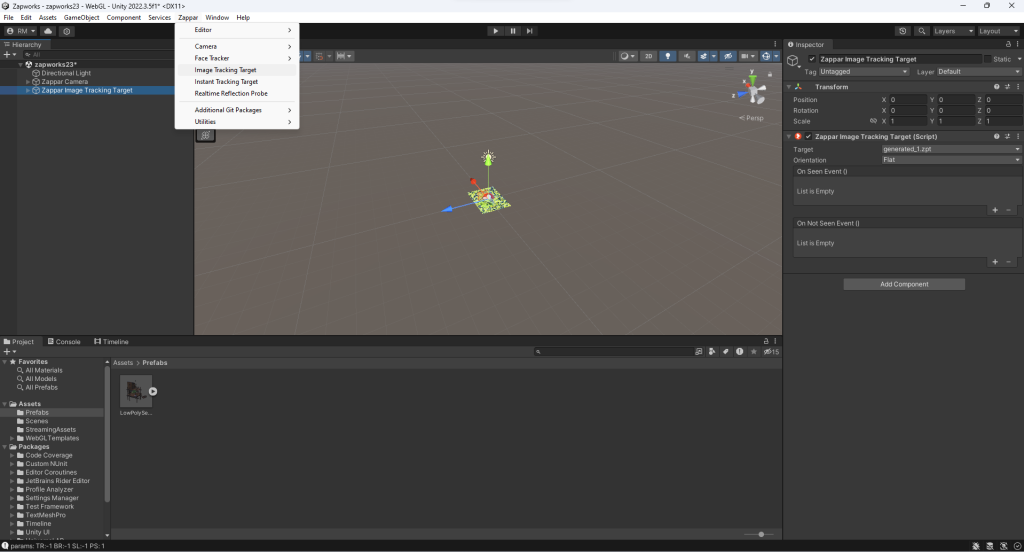The height and width of the screenshot is (552, 1024).
Task: Collapse the zapworks23 scene in Hierarchy
Action: 20,65
